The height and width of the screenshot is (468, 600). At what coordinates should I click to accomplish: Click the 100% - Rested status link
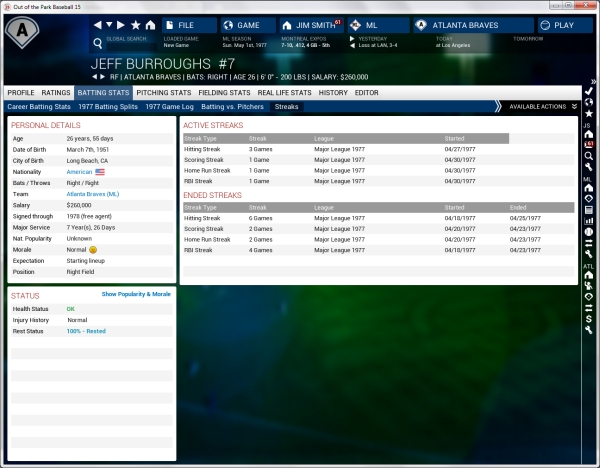pos(86,331)
